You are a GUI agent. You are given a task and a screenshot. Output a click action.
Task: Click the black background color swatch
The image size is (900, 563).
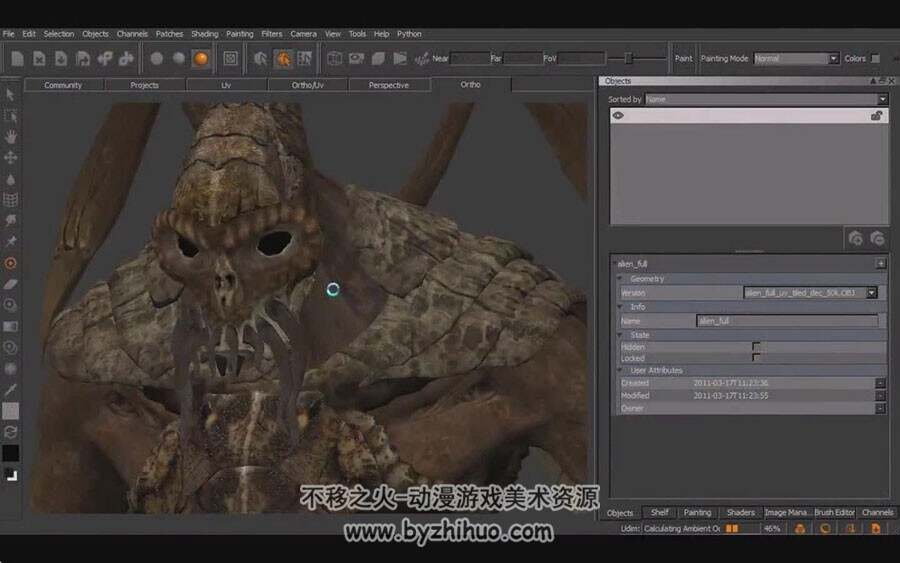click(x=10, y=453)
